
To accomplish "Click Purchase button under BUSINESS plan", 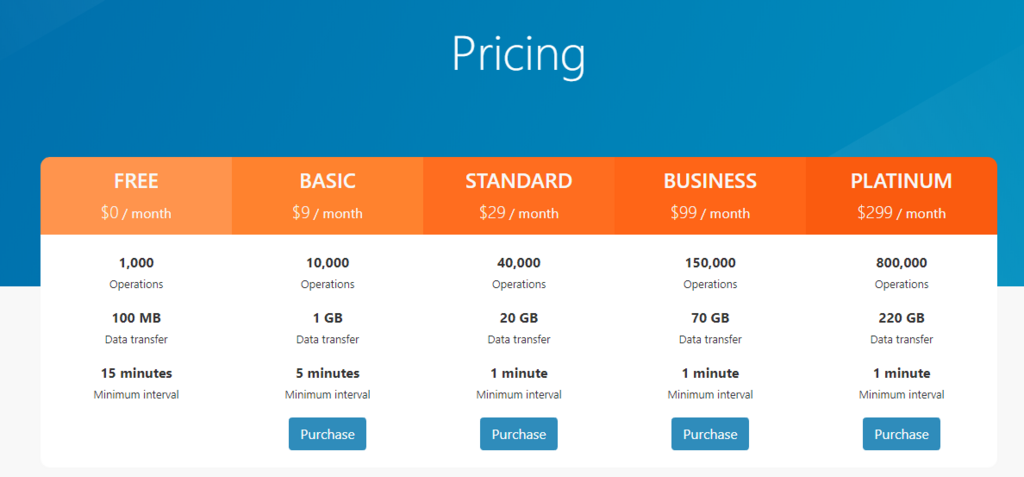I will point(710,434).
